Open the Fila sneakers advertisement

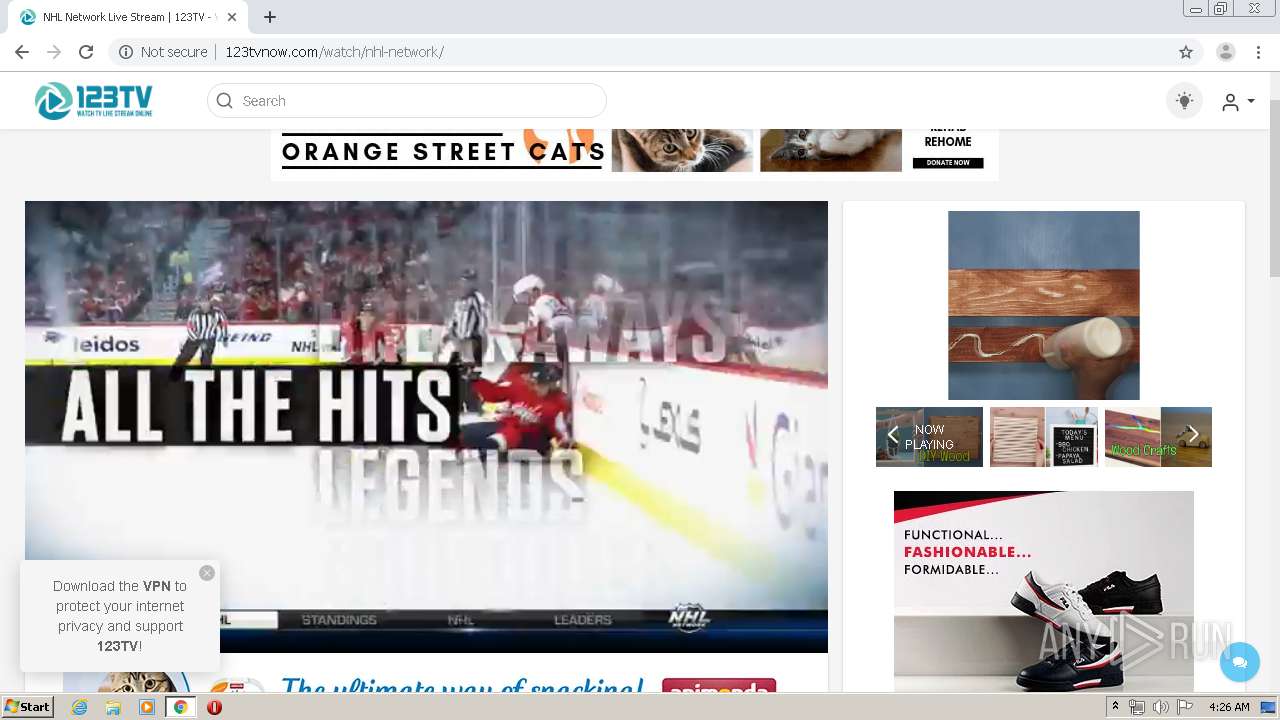coord(1044,591)
